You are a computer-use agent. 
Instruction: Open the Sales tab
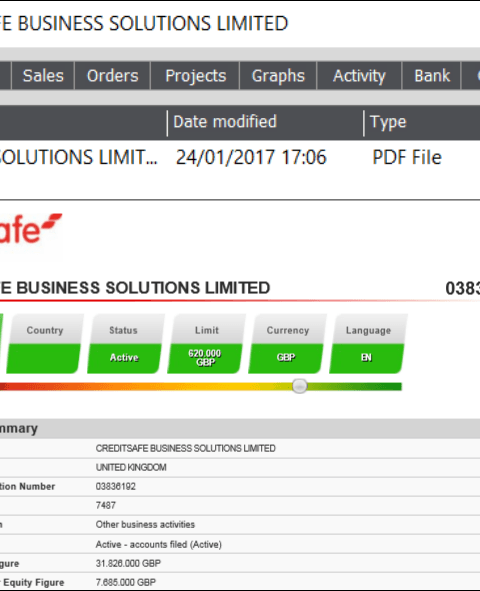(x=43, y=76)
